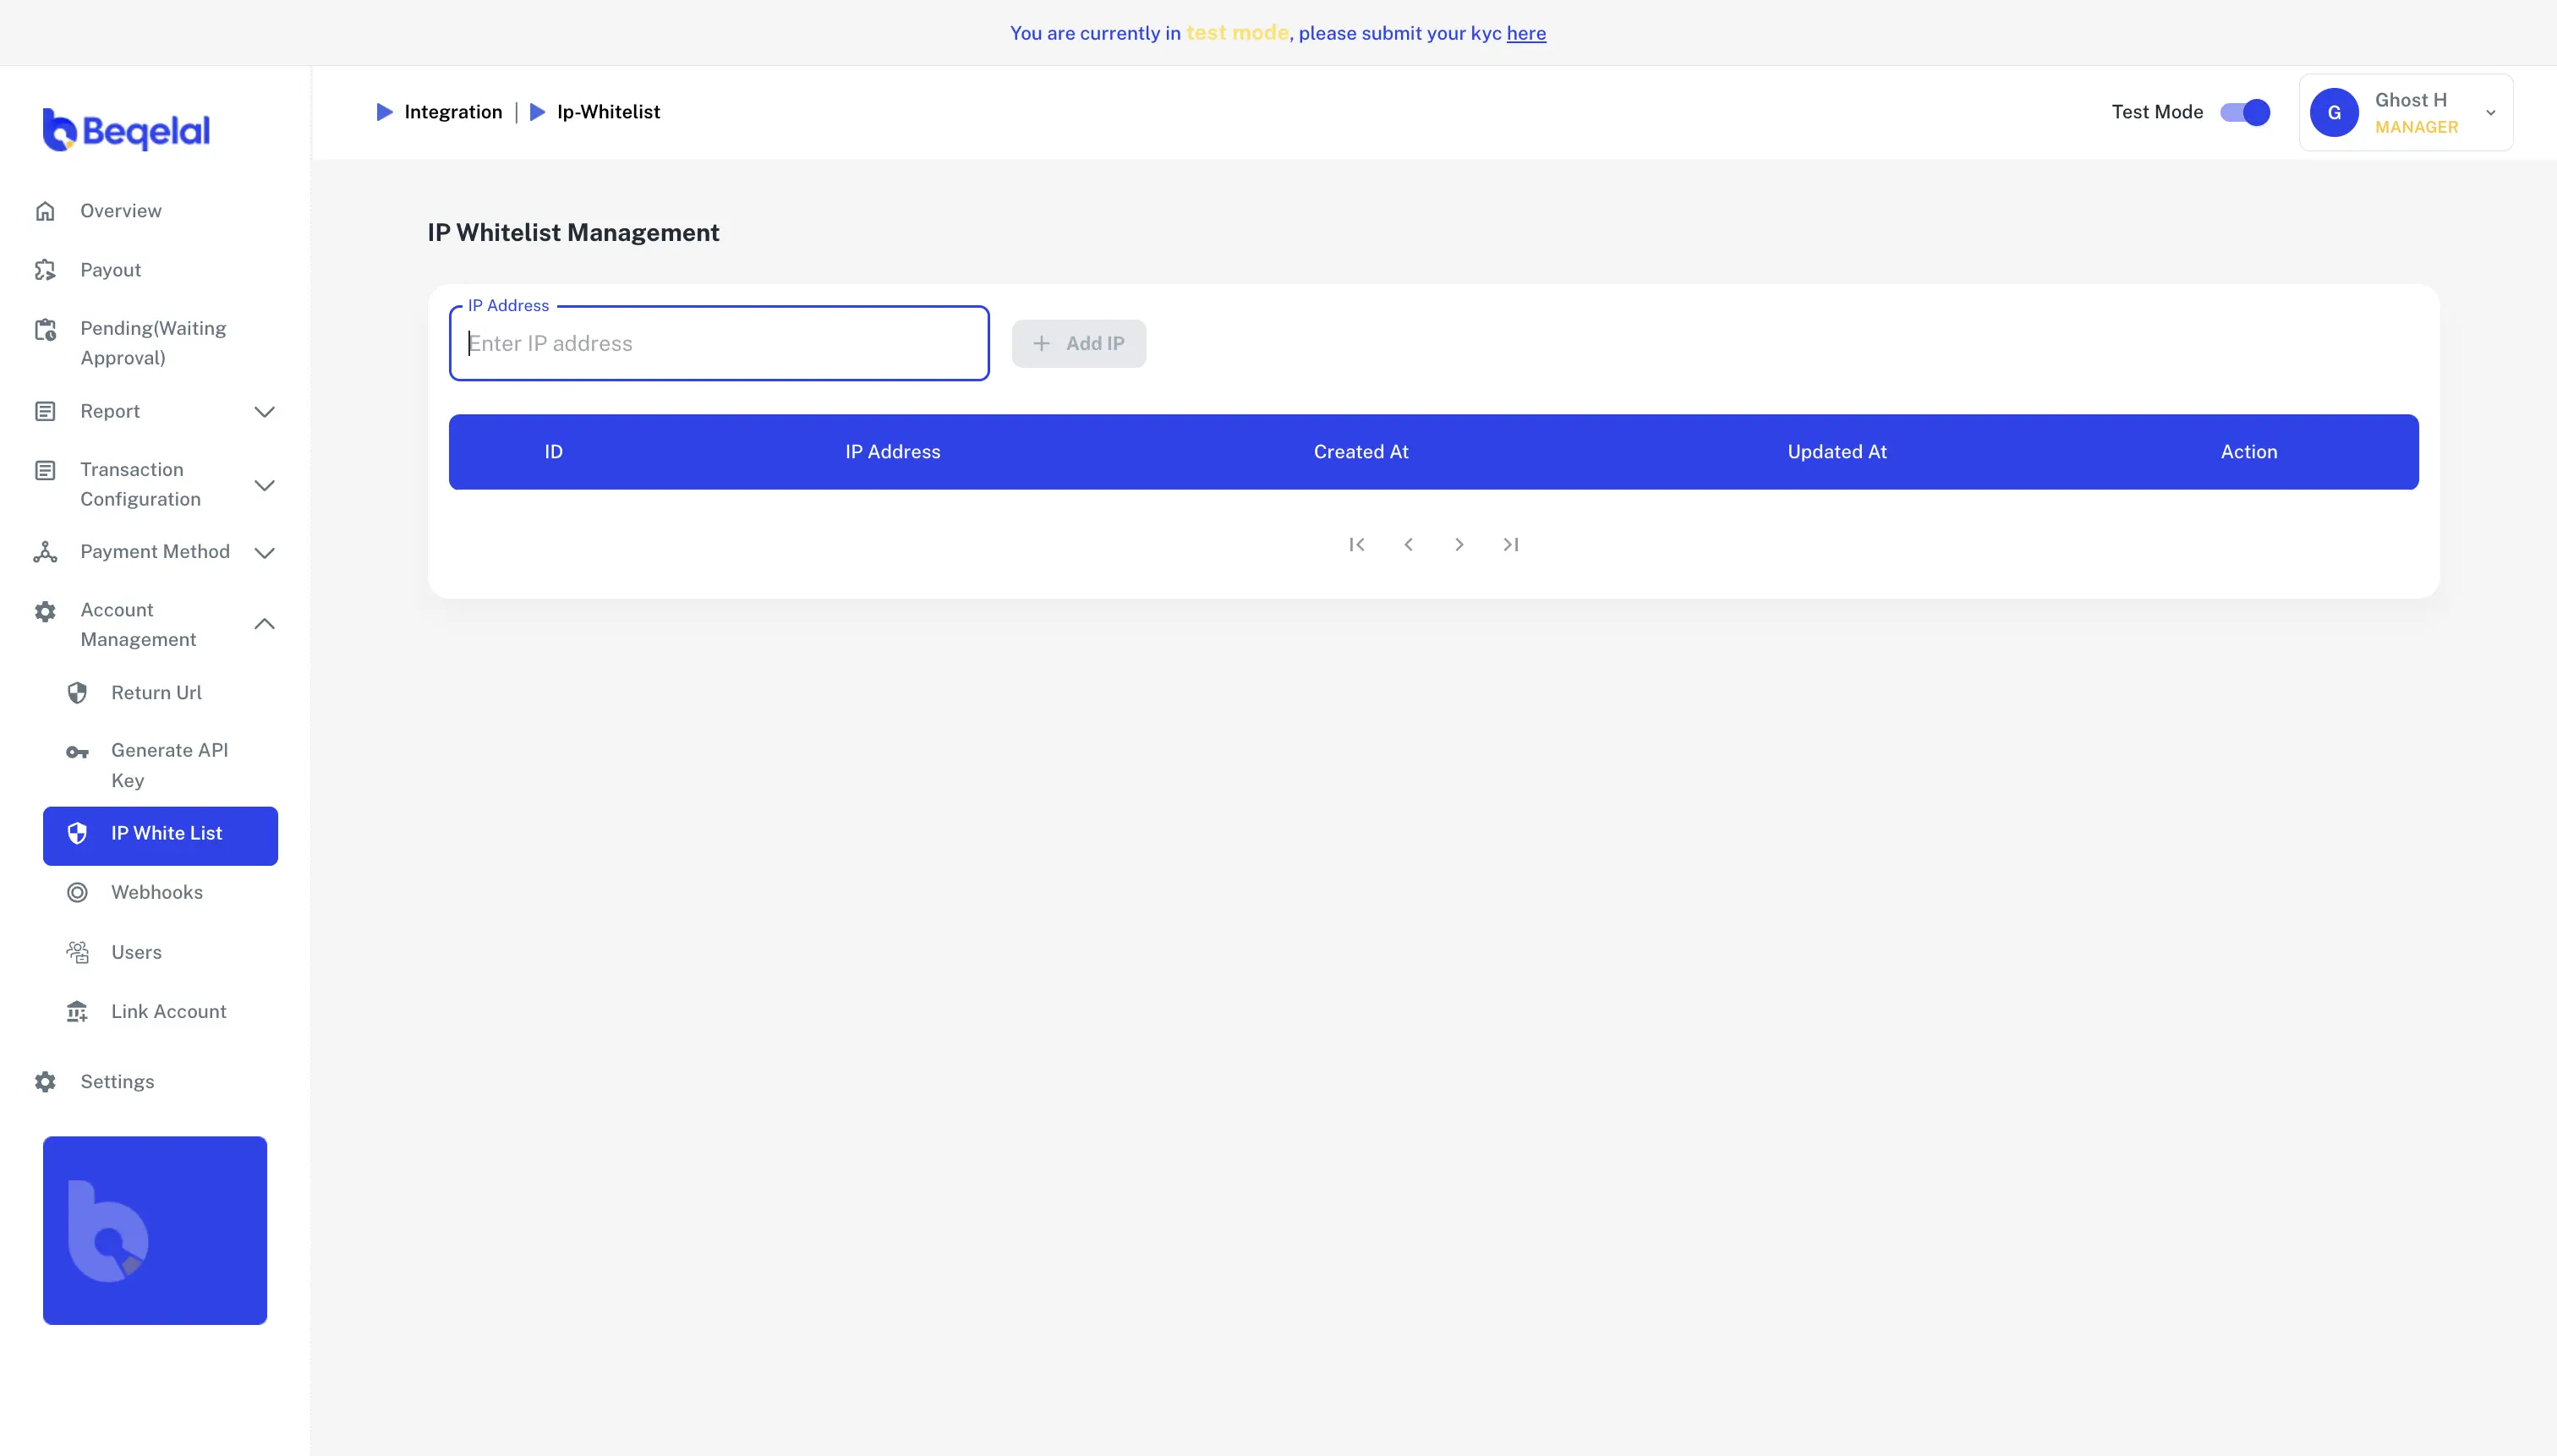Image resolution: width=2557 pixels, height=1456 pixels.
Task: Click the Overview home icon
Action: [45, 211]
